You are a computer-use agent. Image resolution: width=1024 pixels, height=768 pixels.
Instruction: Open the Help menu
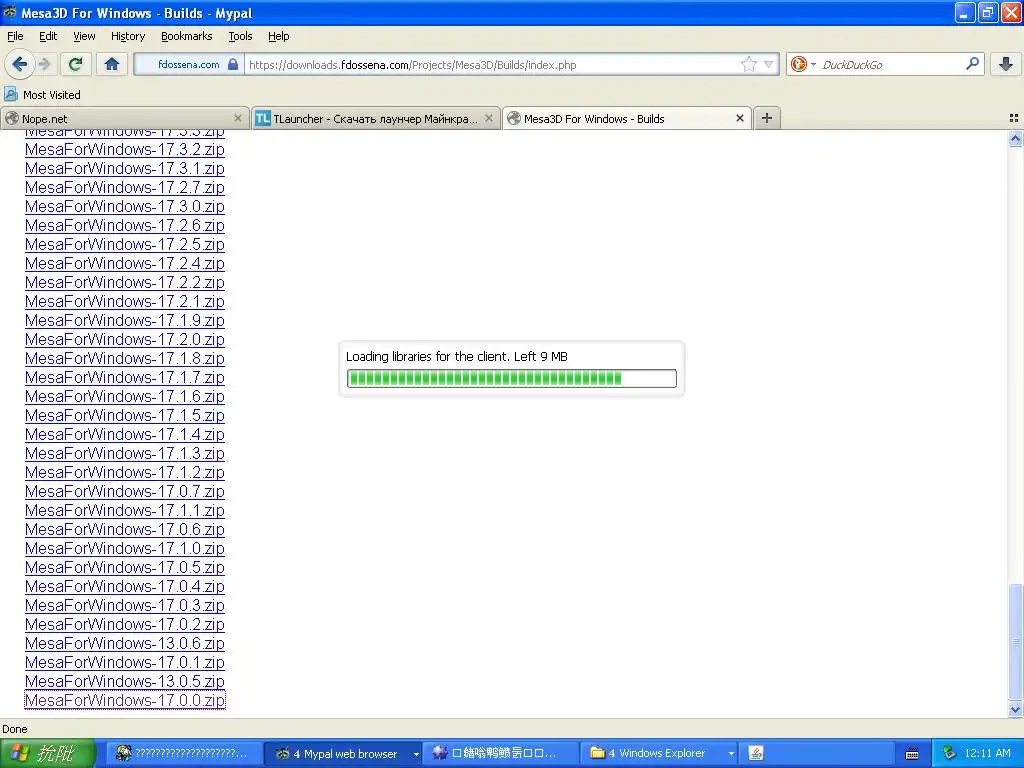[x=279, y=36]
